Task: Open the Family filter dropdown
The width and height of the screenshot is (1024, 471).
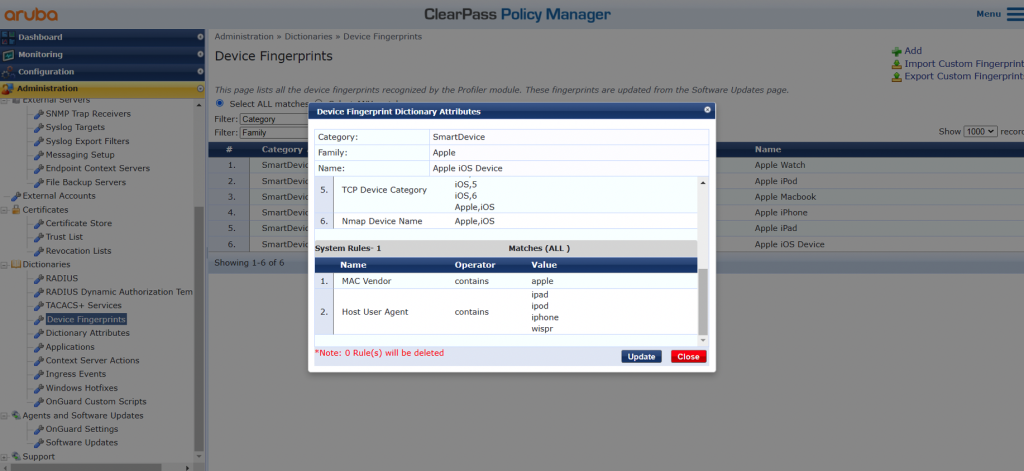Action: [x=274, y=133]
